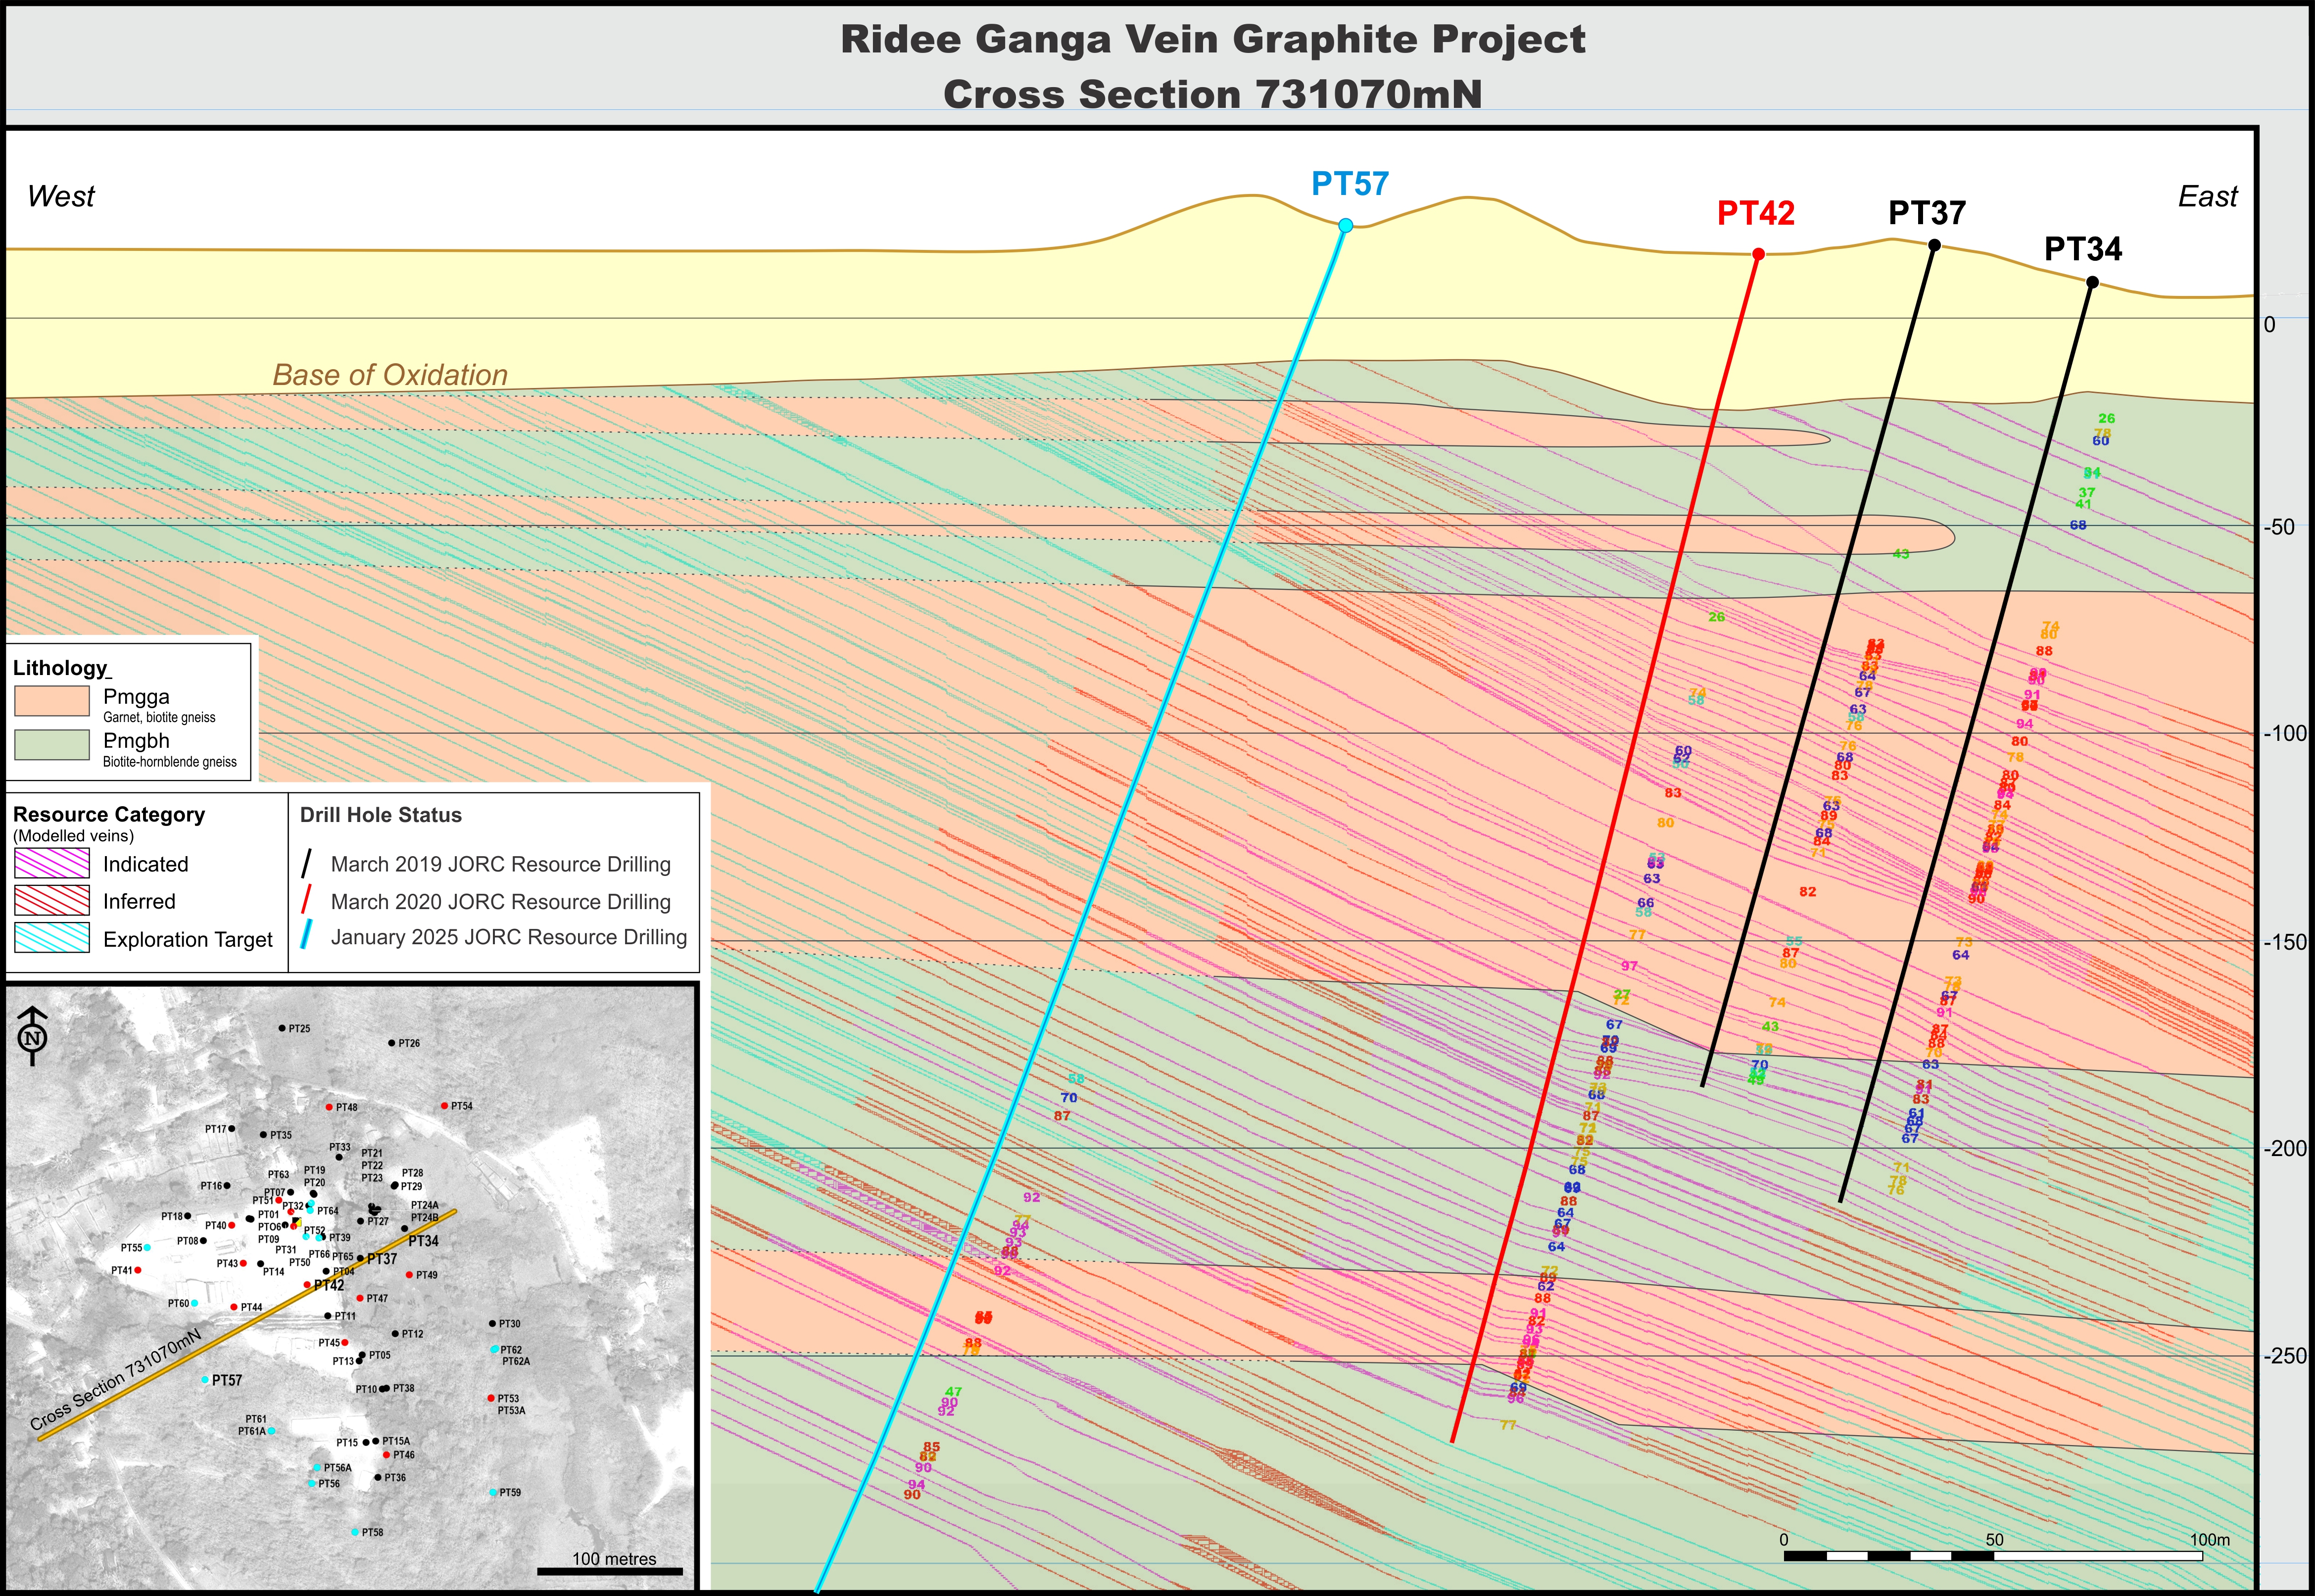
Task: Click the PT57 cyan collar marker on section
Action: [x=1345, y=226]
